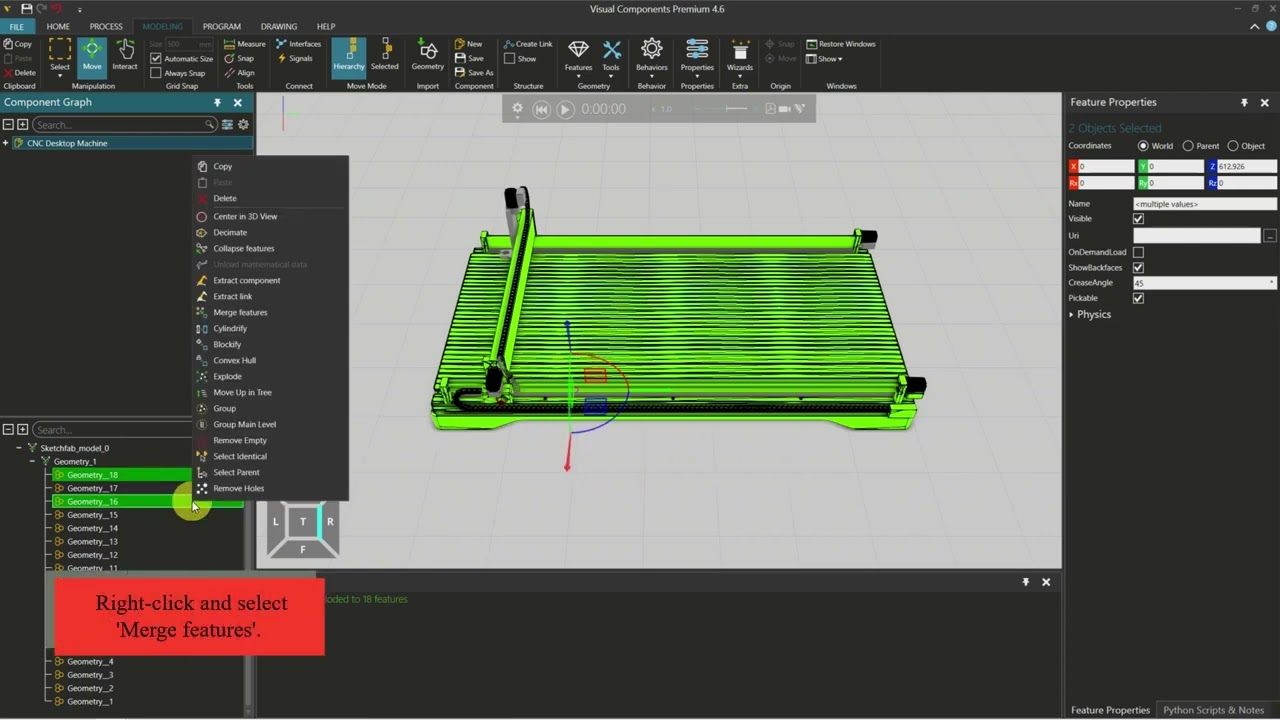
Task: Reset the simulation to start
Action: pyautogui.click(x=541, y=109)
